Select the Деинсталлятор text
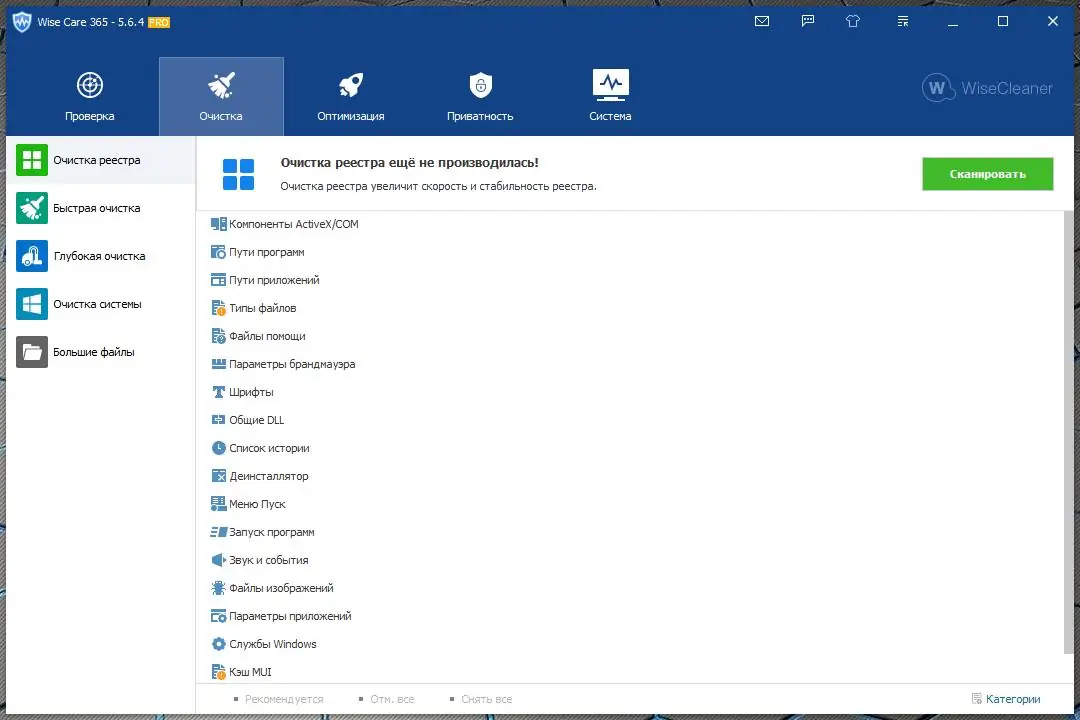The image size is (1080, 720). (x=269, y=476)
